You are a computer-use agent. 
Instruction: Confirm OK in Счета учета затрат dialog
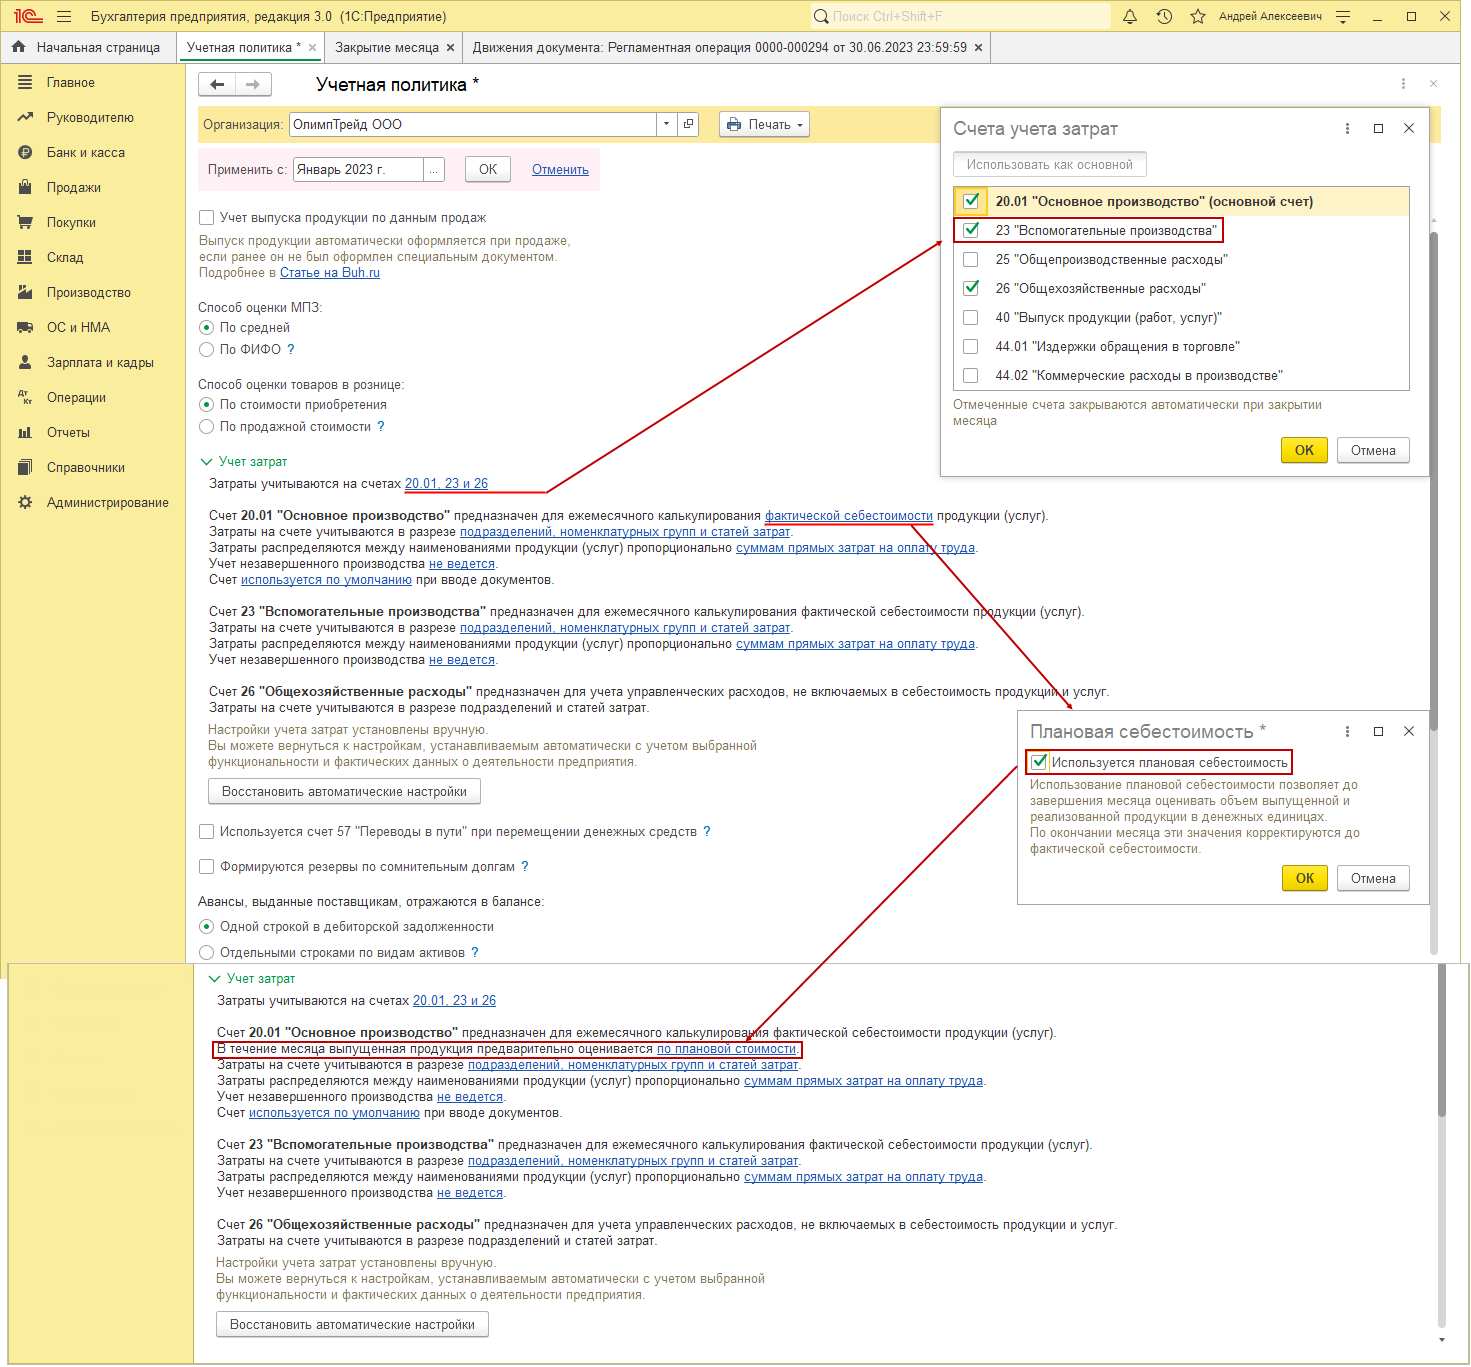(x=1304, y=451)
